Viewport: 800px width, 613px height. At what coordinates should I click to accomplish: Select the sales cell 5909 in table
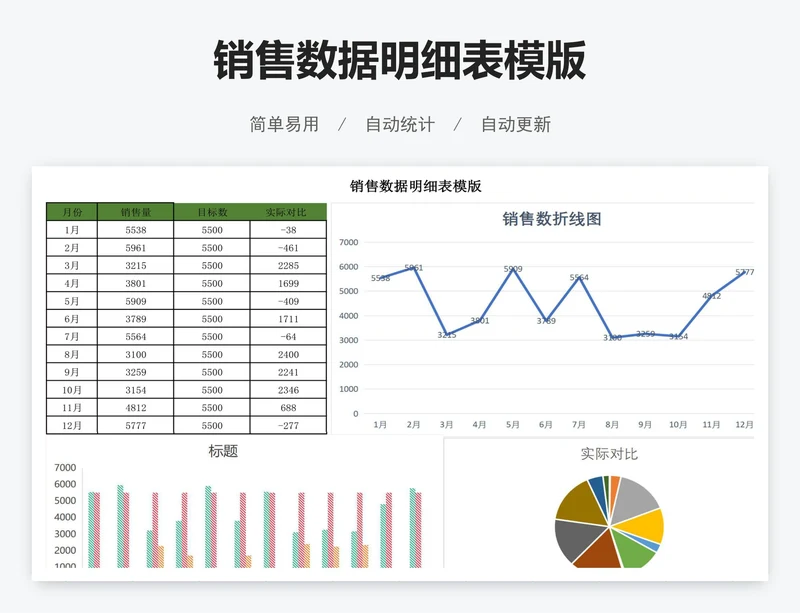pyautogui.click(x=136, y=301)
